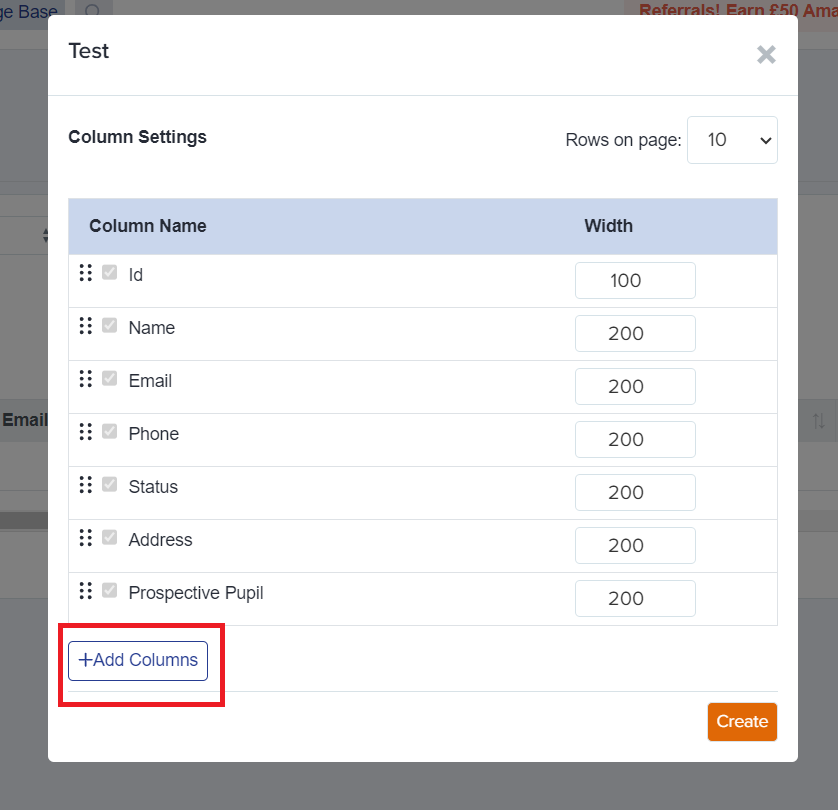
Task: Grab the drag handle for the Name row
Action: pos(86,325)
